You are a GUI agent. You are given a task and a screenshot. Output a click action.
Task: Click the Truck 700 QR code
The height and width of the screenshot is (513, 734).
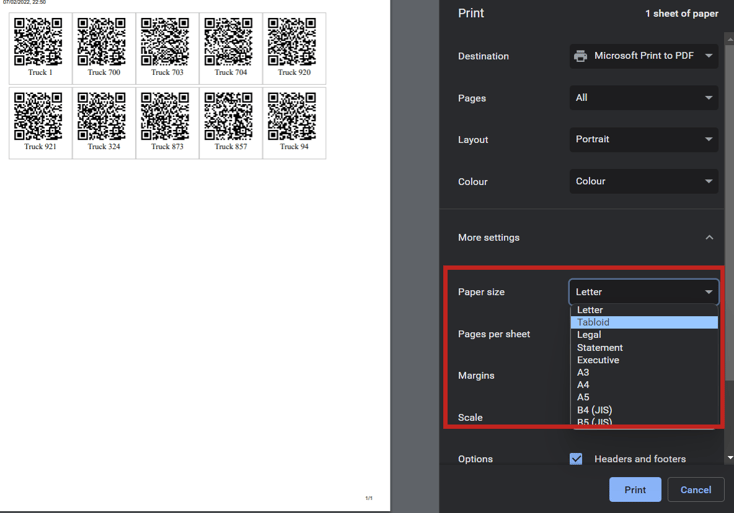(102, 42)
